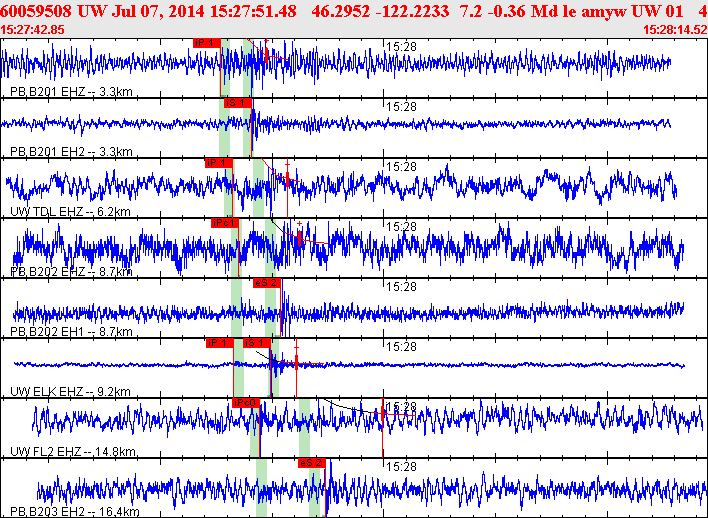Click the 15:28 time tick on PB.B202 EH1 trace
The width and height of the screenshot is (708, 518).
pyautogui.click(x=401, y=287)
